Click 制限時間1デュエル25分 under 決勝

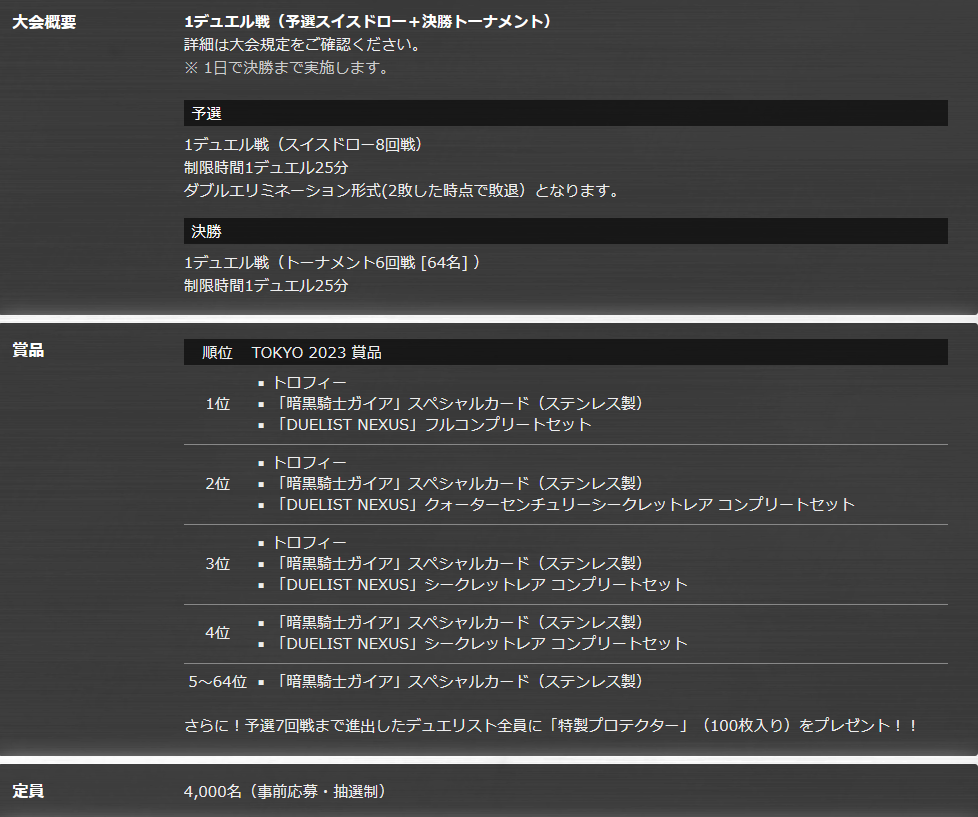pyautogui.click(x=266, y=286)
